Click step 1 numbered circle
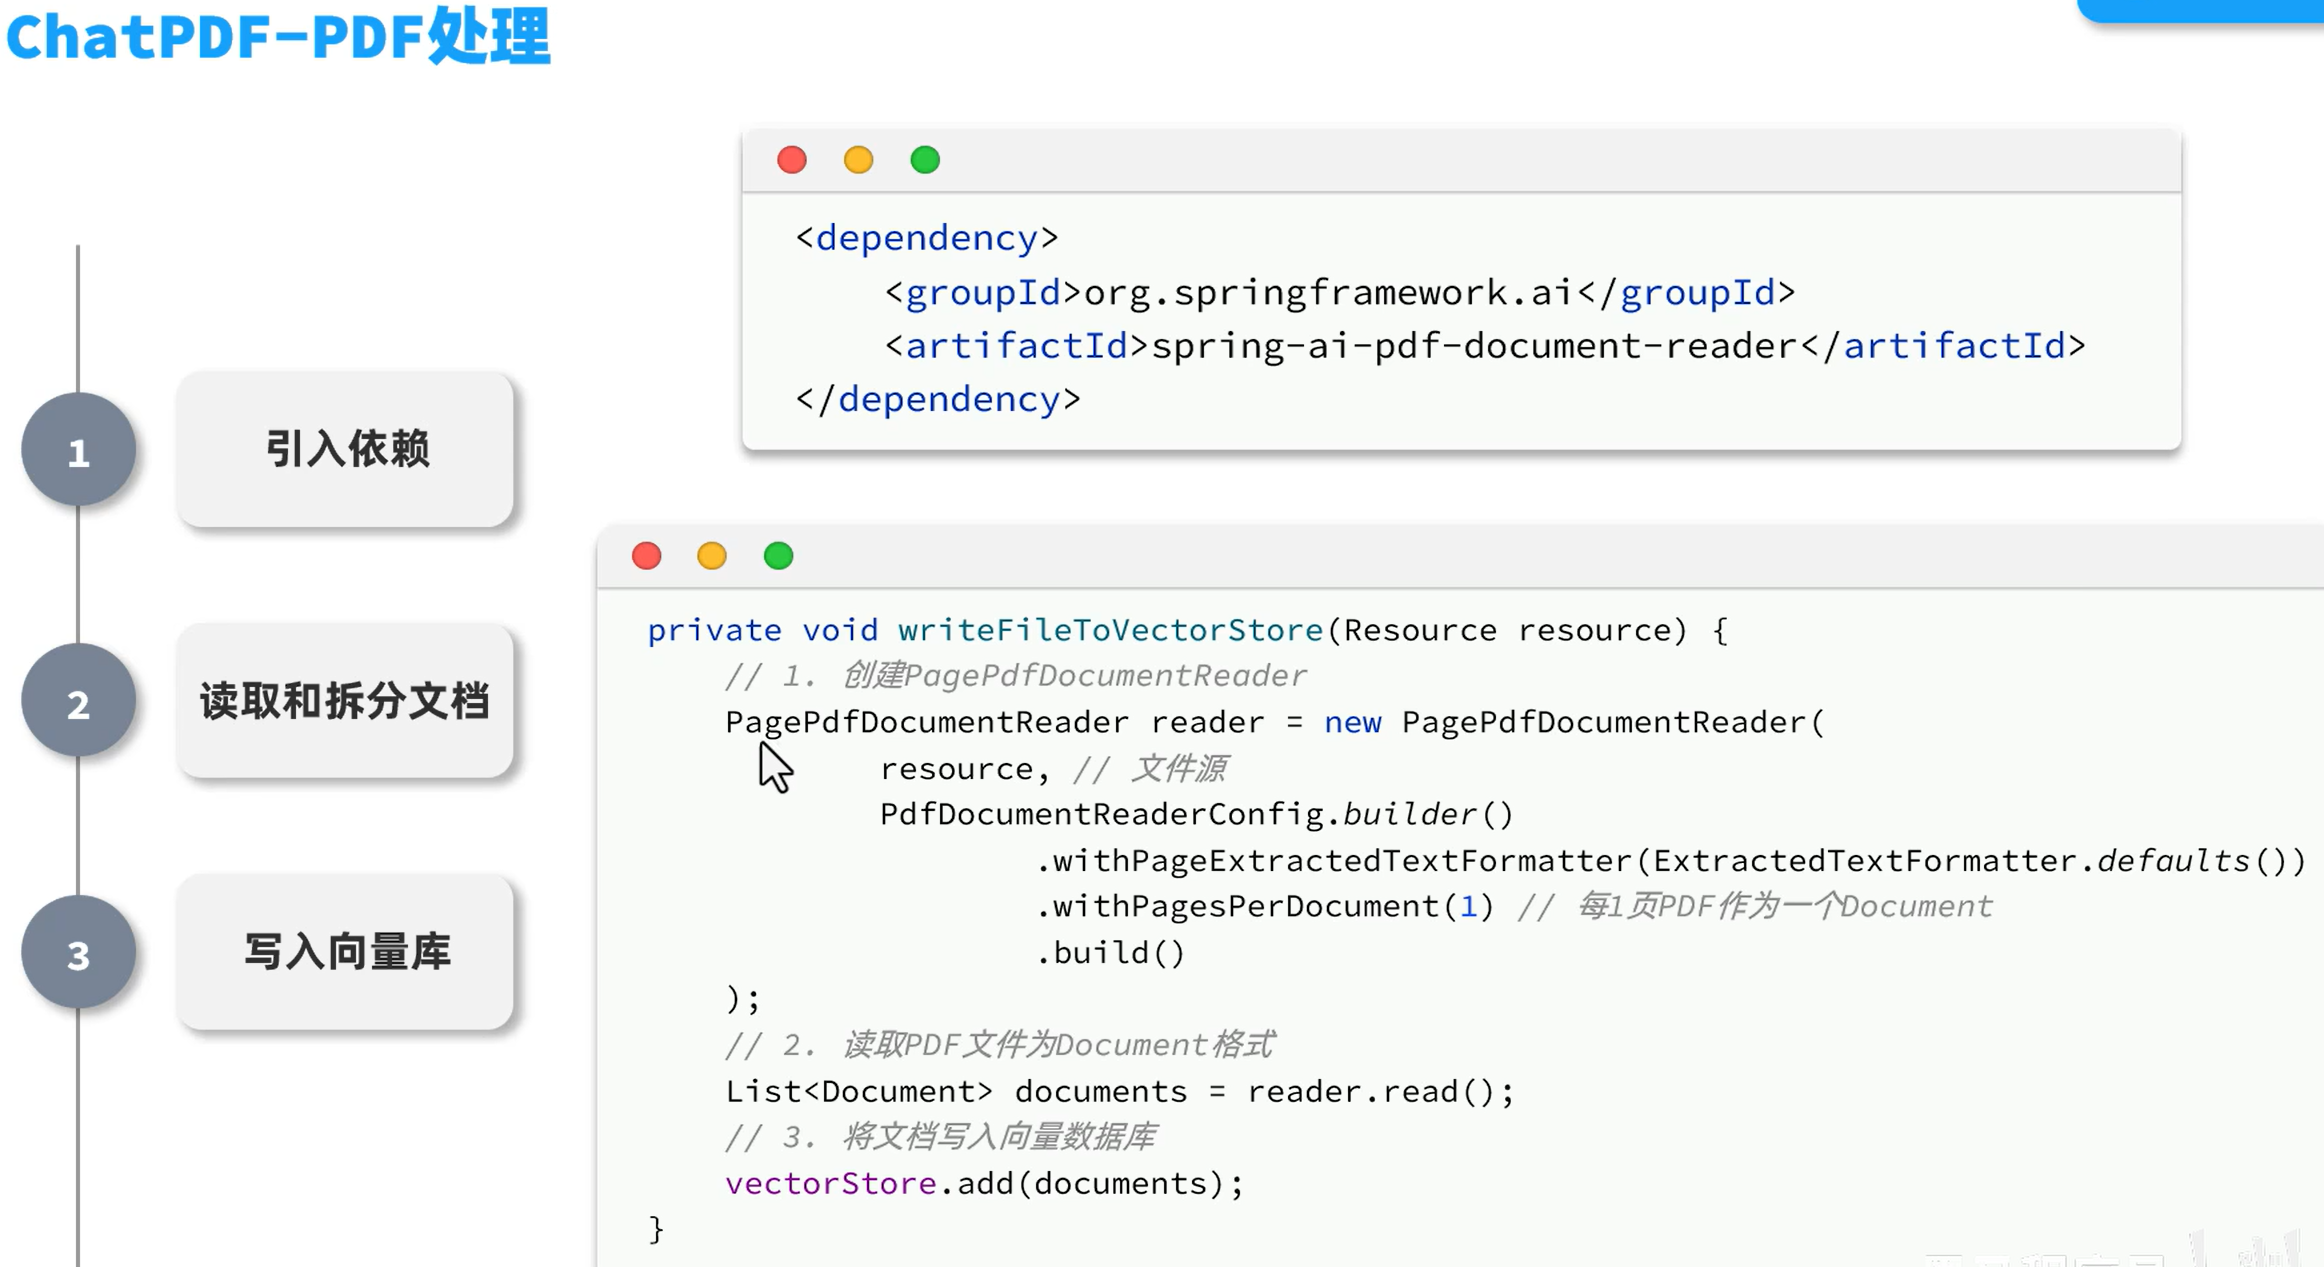 click(x=78, y=451)
